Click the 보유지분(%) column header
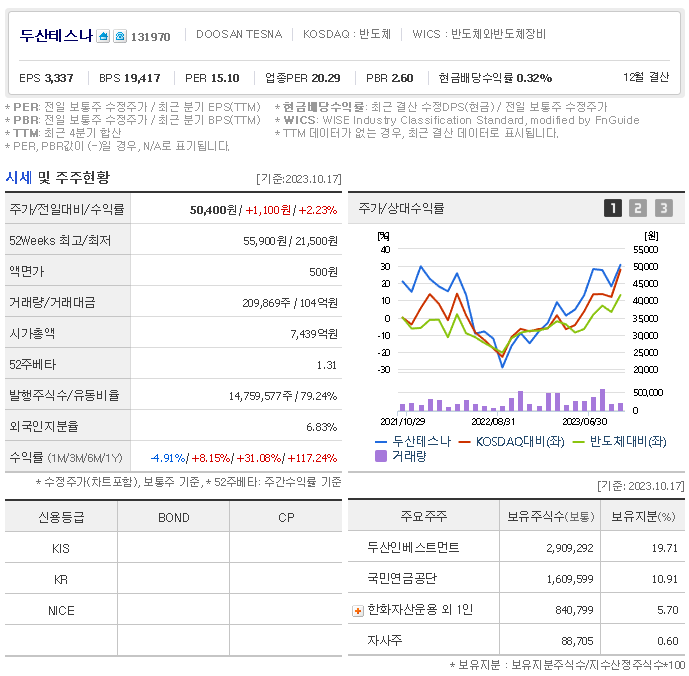This screenshot has height=676, width=689. click(643, 516)
